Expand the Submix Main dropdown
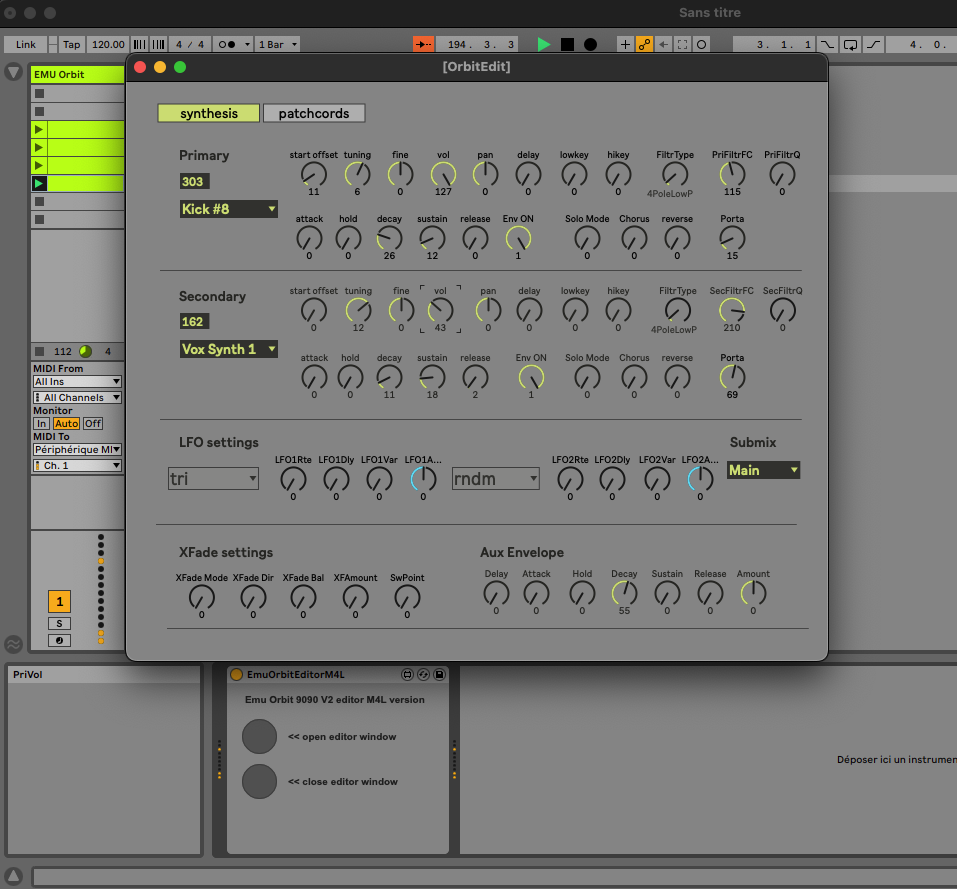Screen dimensions: 957x889 (x=763, y=470)
